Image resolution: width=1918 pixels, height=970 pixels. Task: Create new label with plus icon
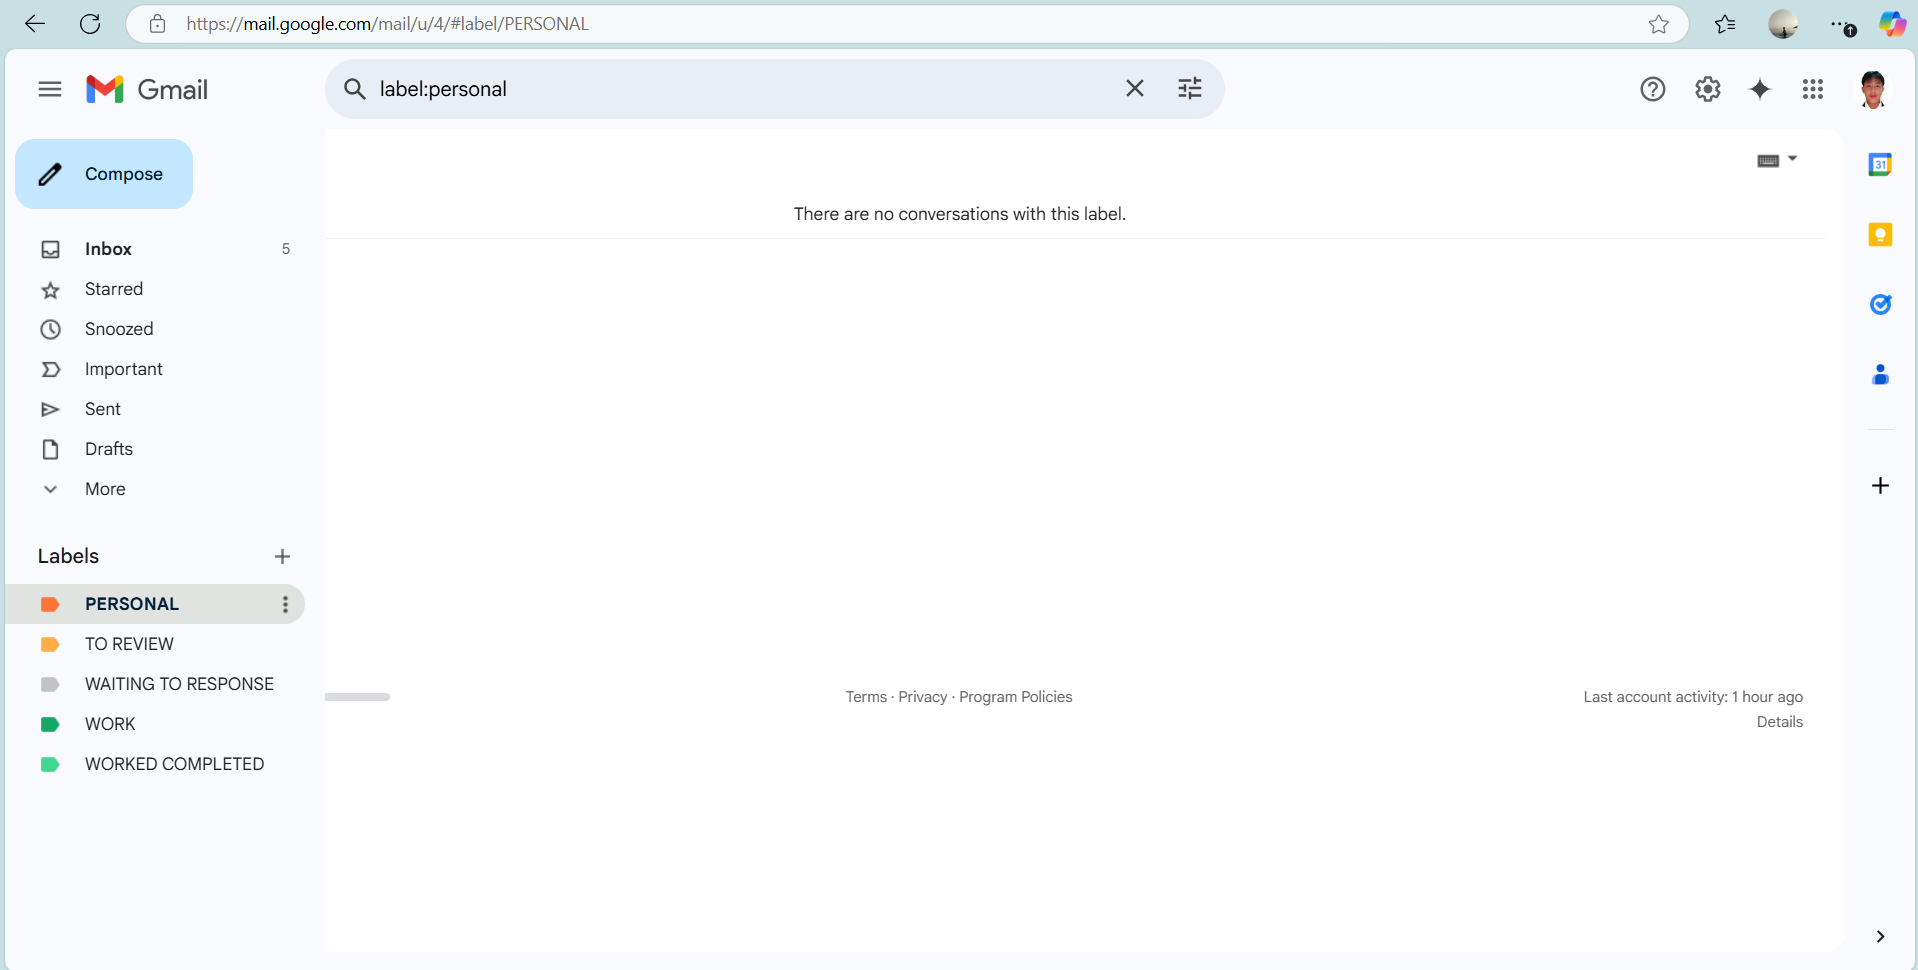(x=282, y=557)
